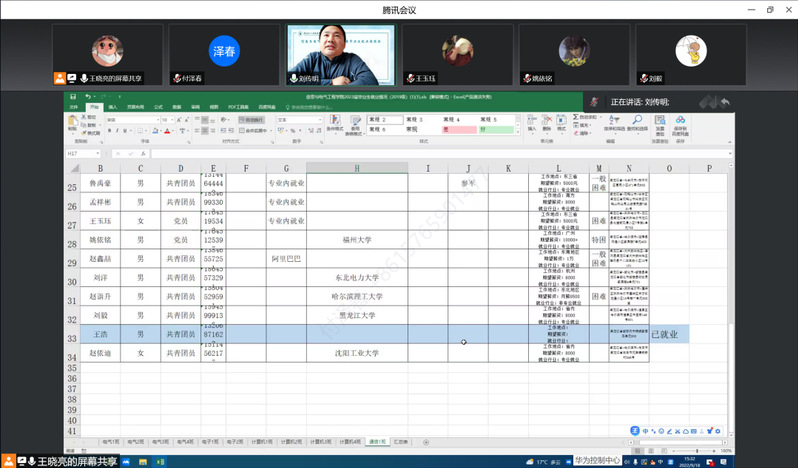Image resolution: width=798 pixels, height=468 pixels.
Task: Click the floating assistant icon near the bottom-right of the sheet
Action: tap(635, 431)
